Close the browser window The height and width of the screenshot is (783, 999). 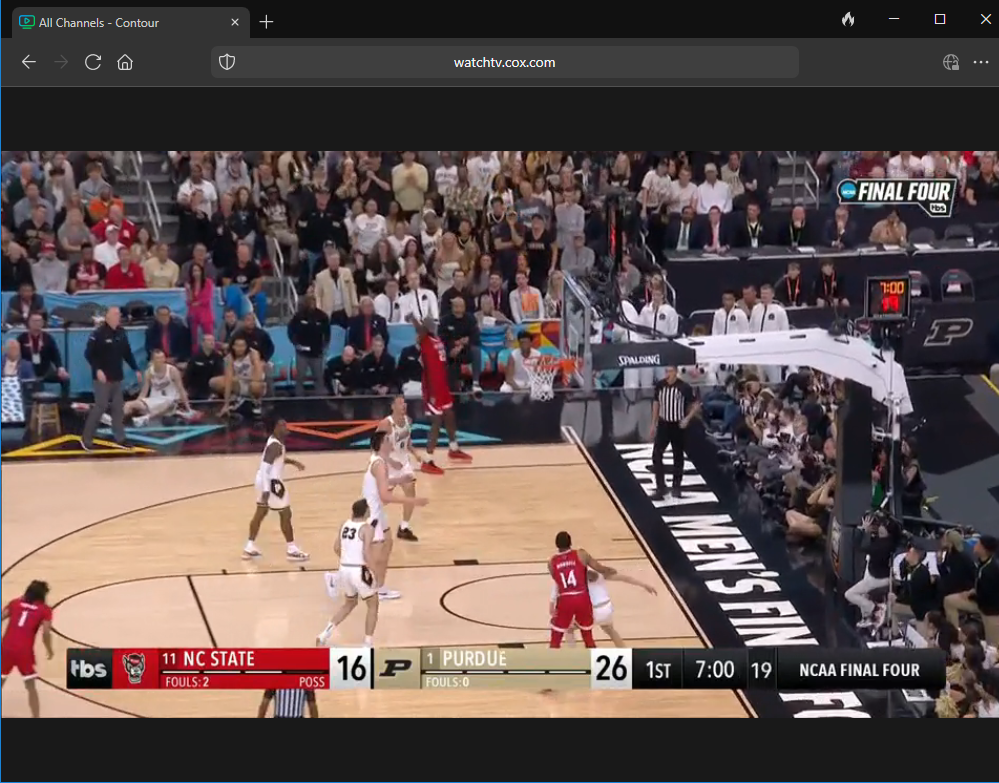[985, 19]
